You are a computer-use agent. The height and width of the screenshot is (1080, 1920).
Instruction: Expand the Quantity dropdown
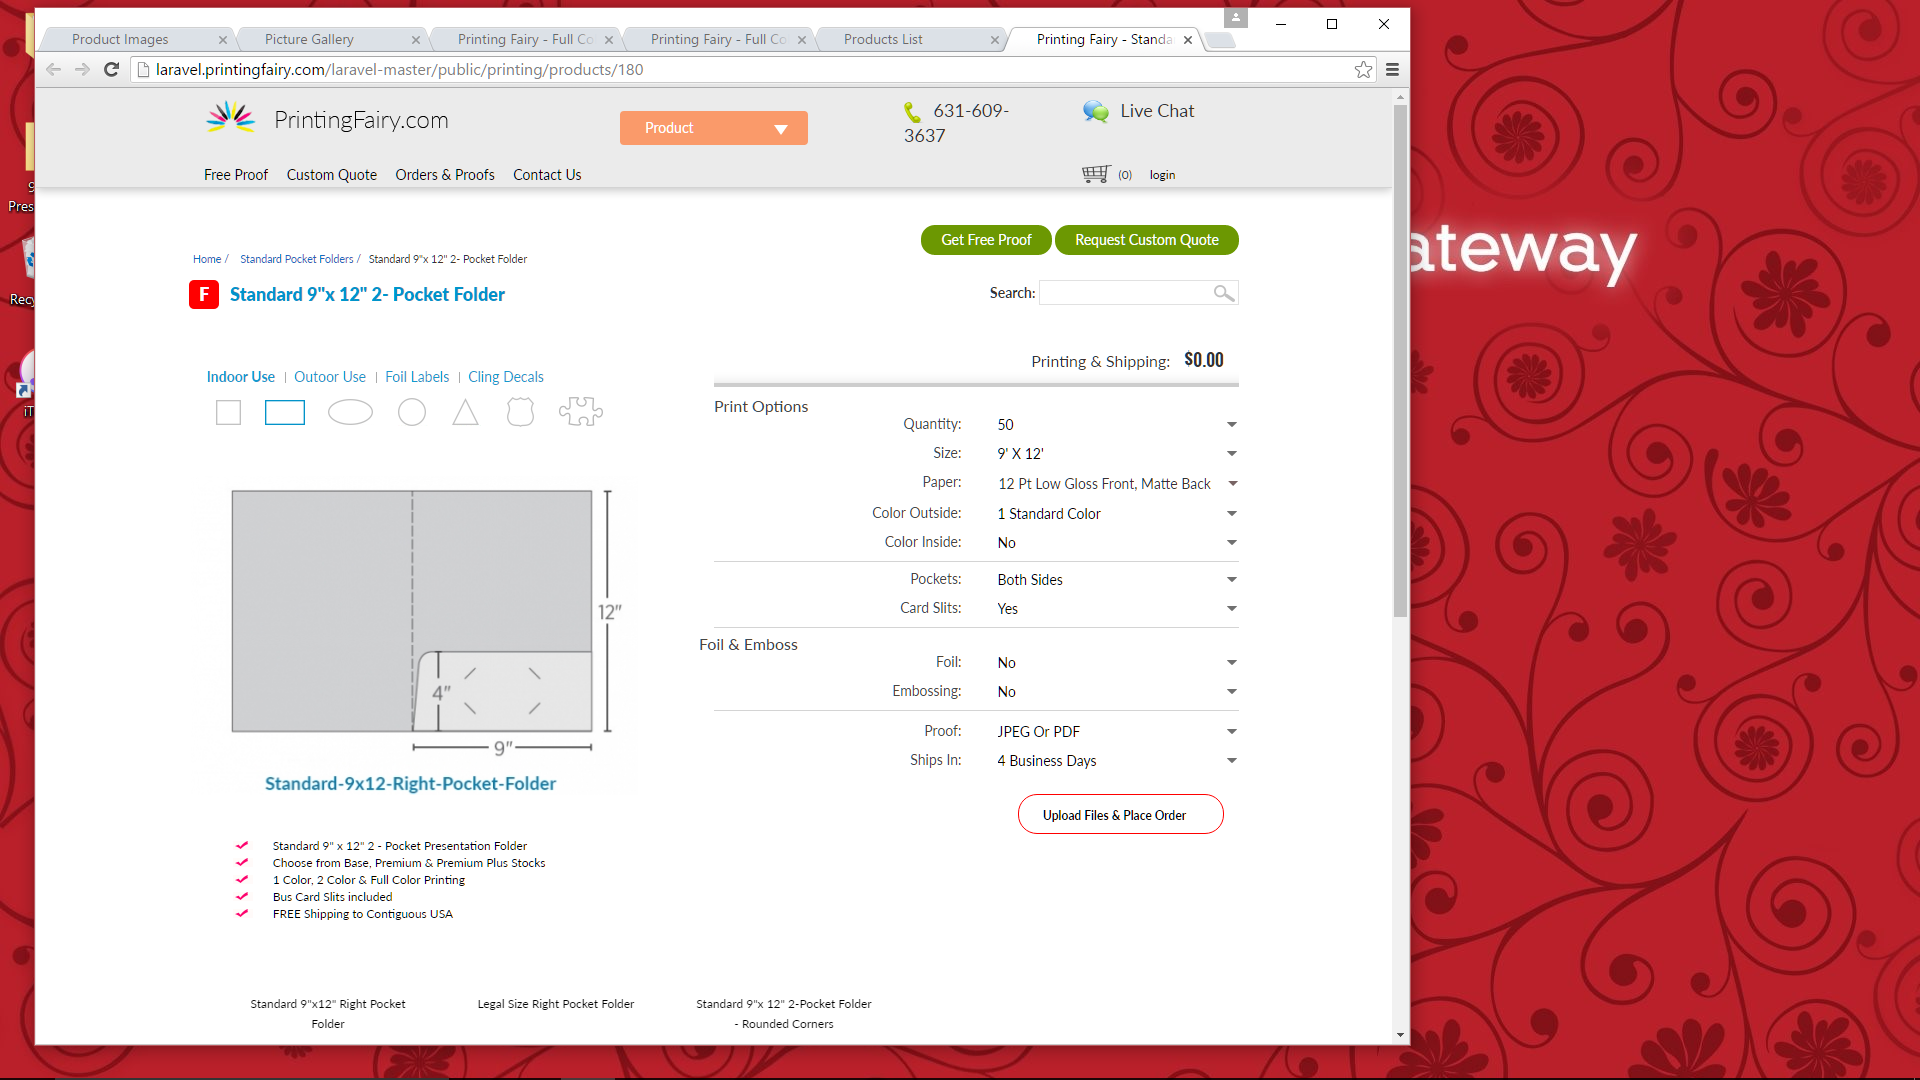click(1116, 425)
